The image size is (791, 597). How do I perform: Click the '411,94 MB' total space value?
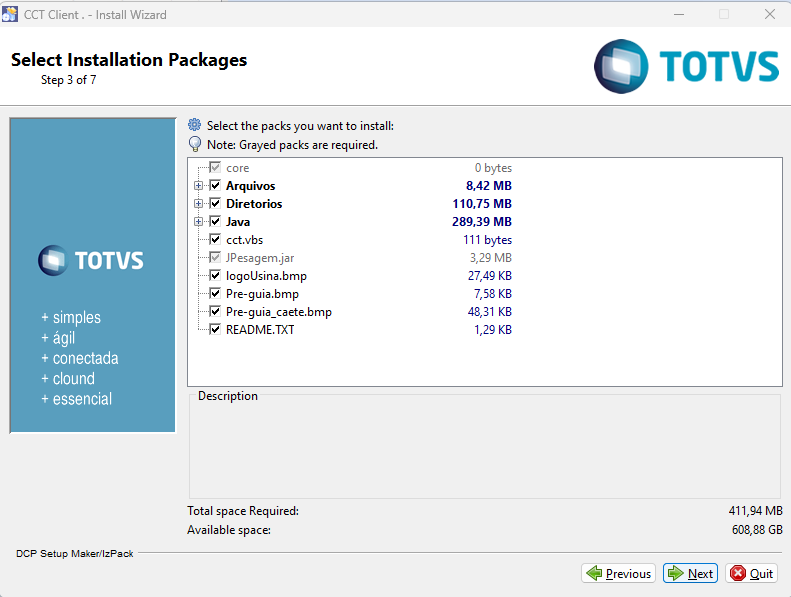click(x=755, y=511)
